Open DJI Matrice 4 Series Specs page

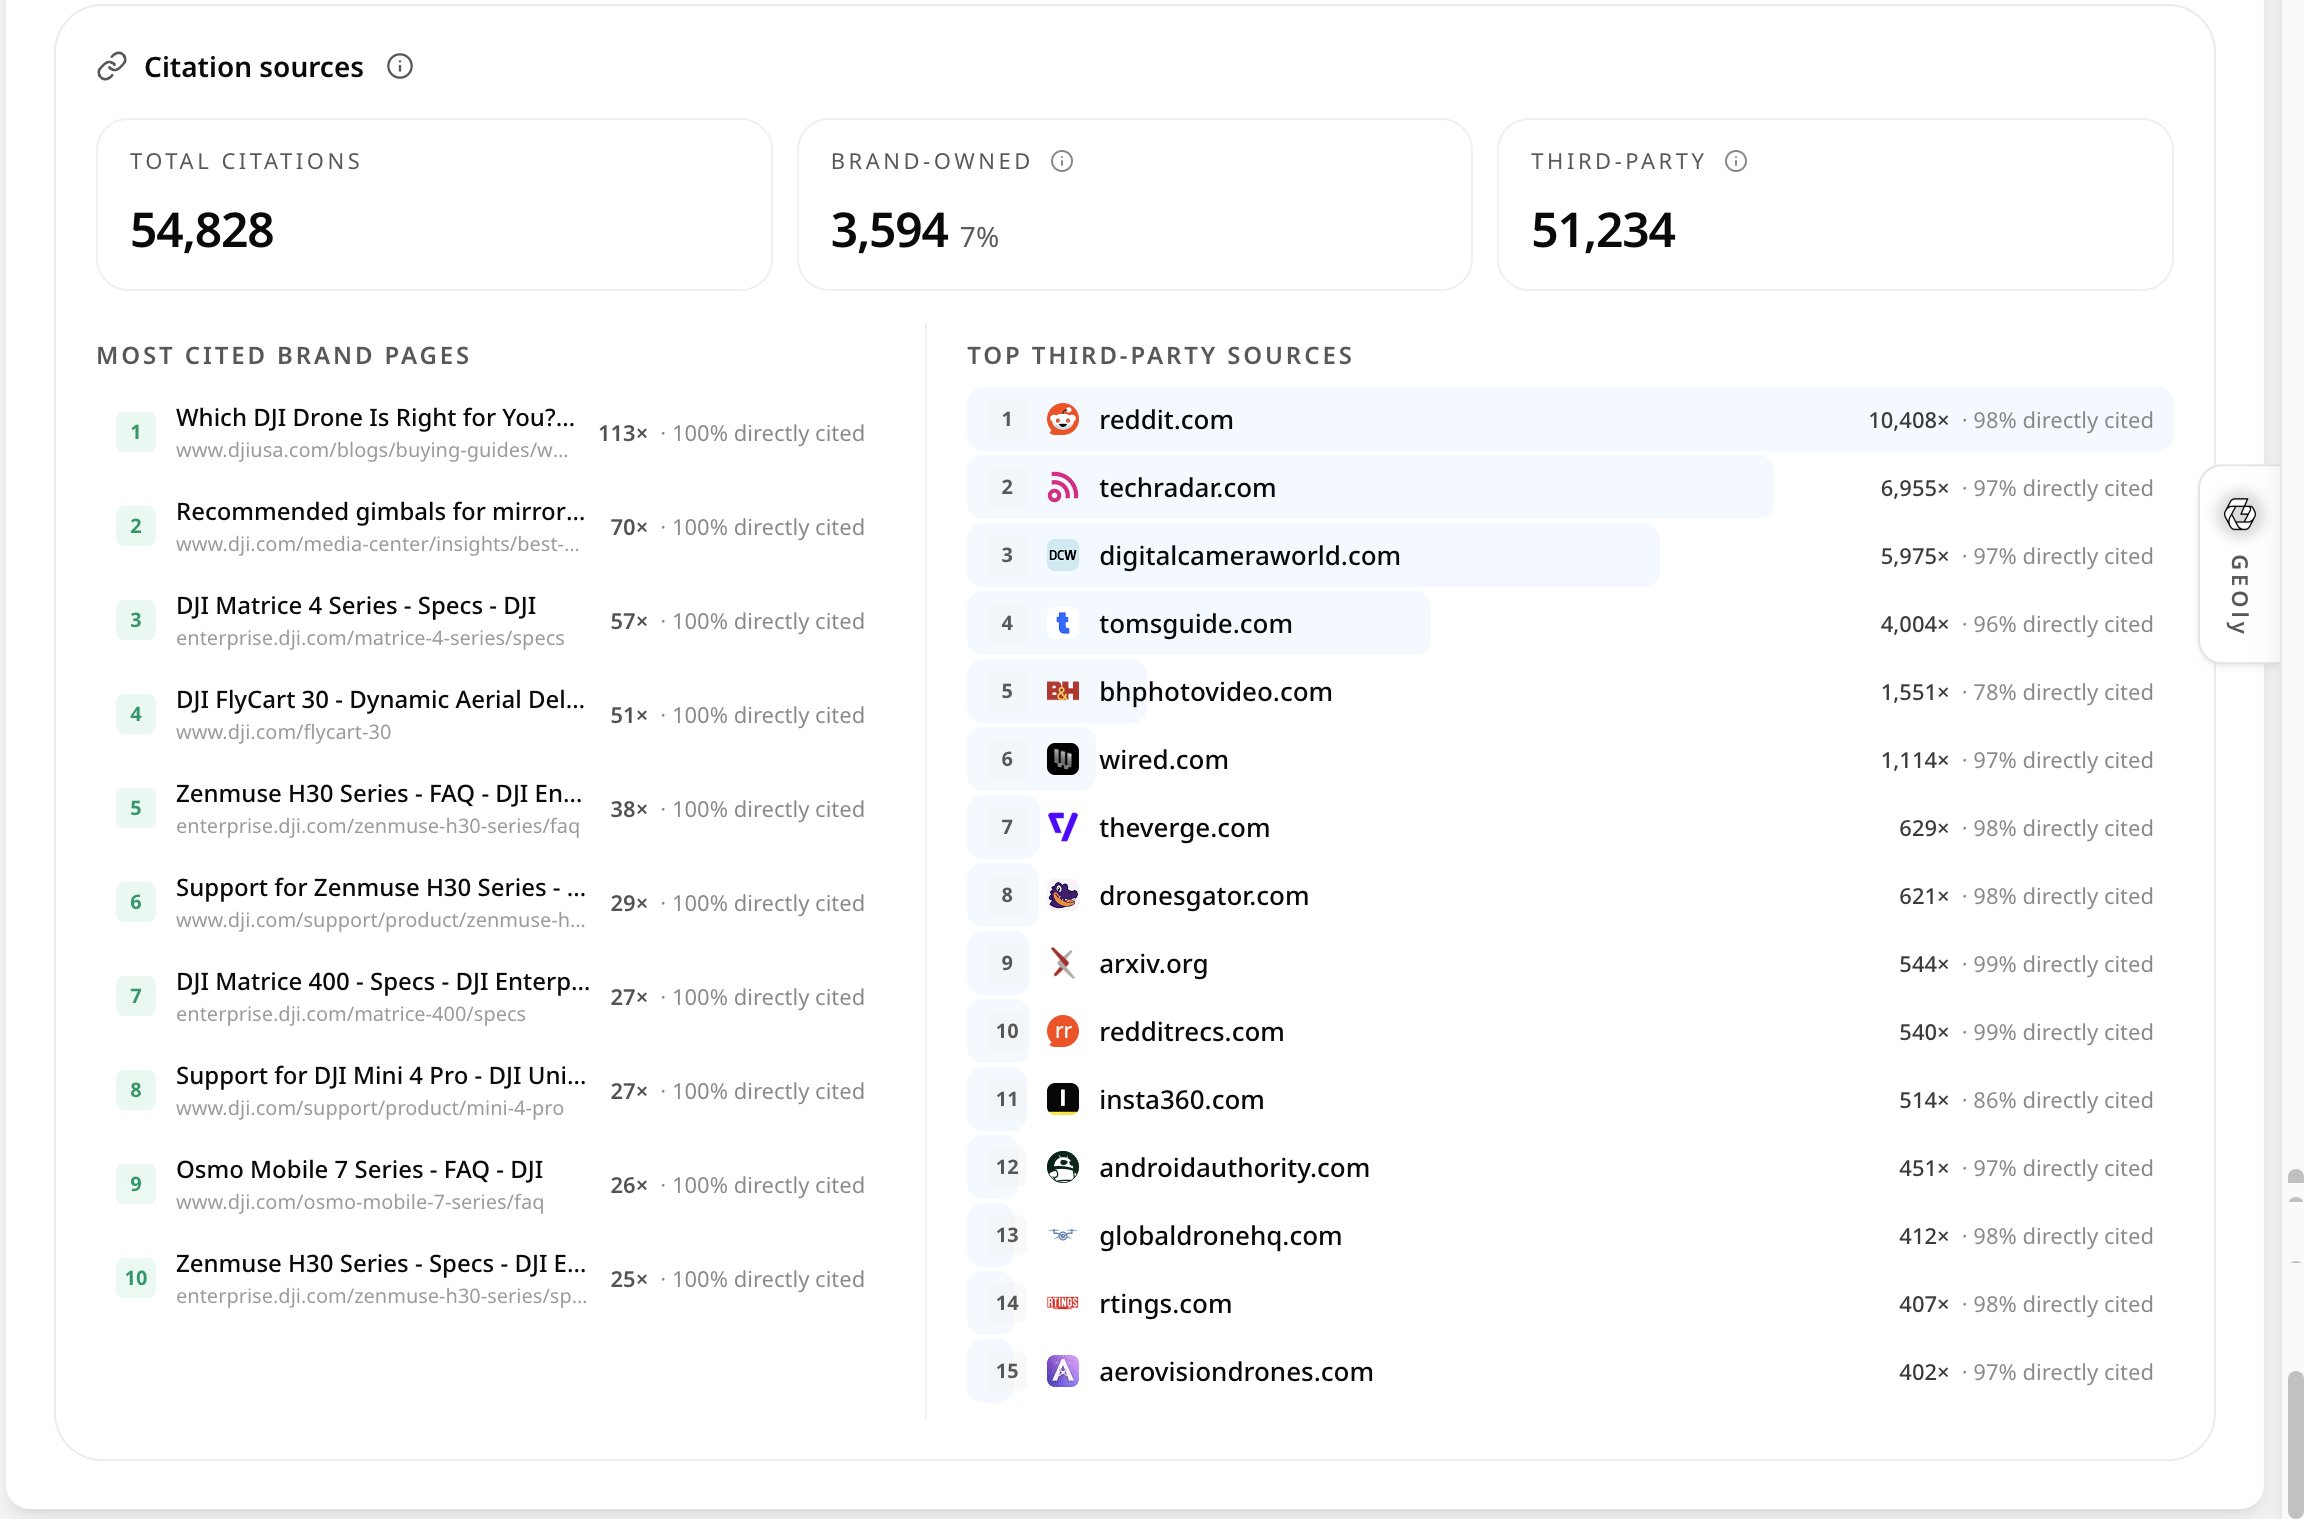click(356, 606)
